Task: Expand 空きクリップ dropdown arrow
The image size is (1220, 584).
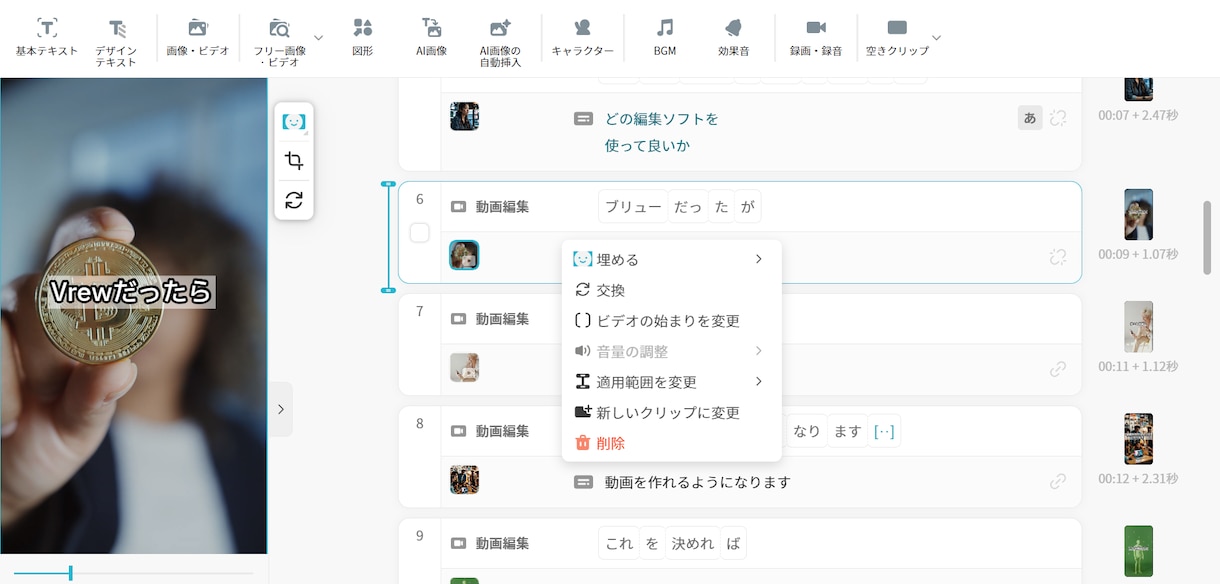Action: (x=936, y=37)
